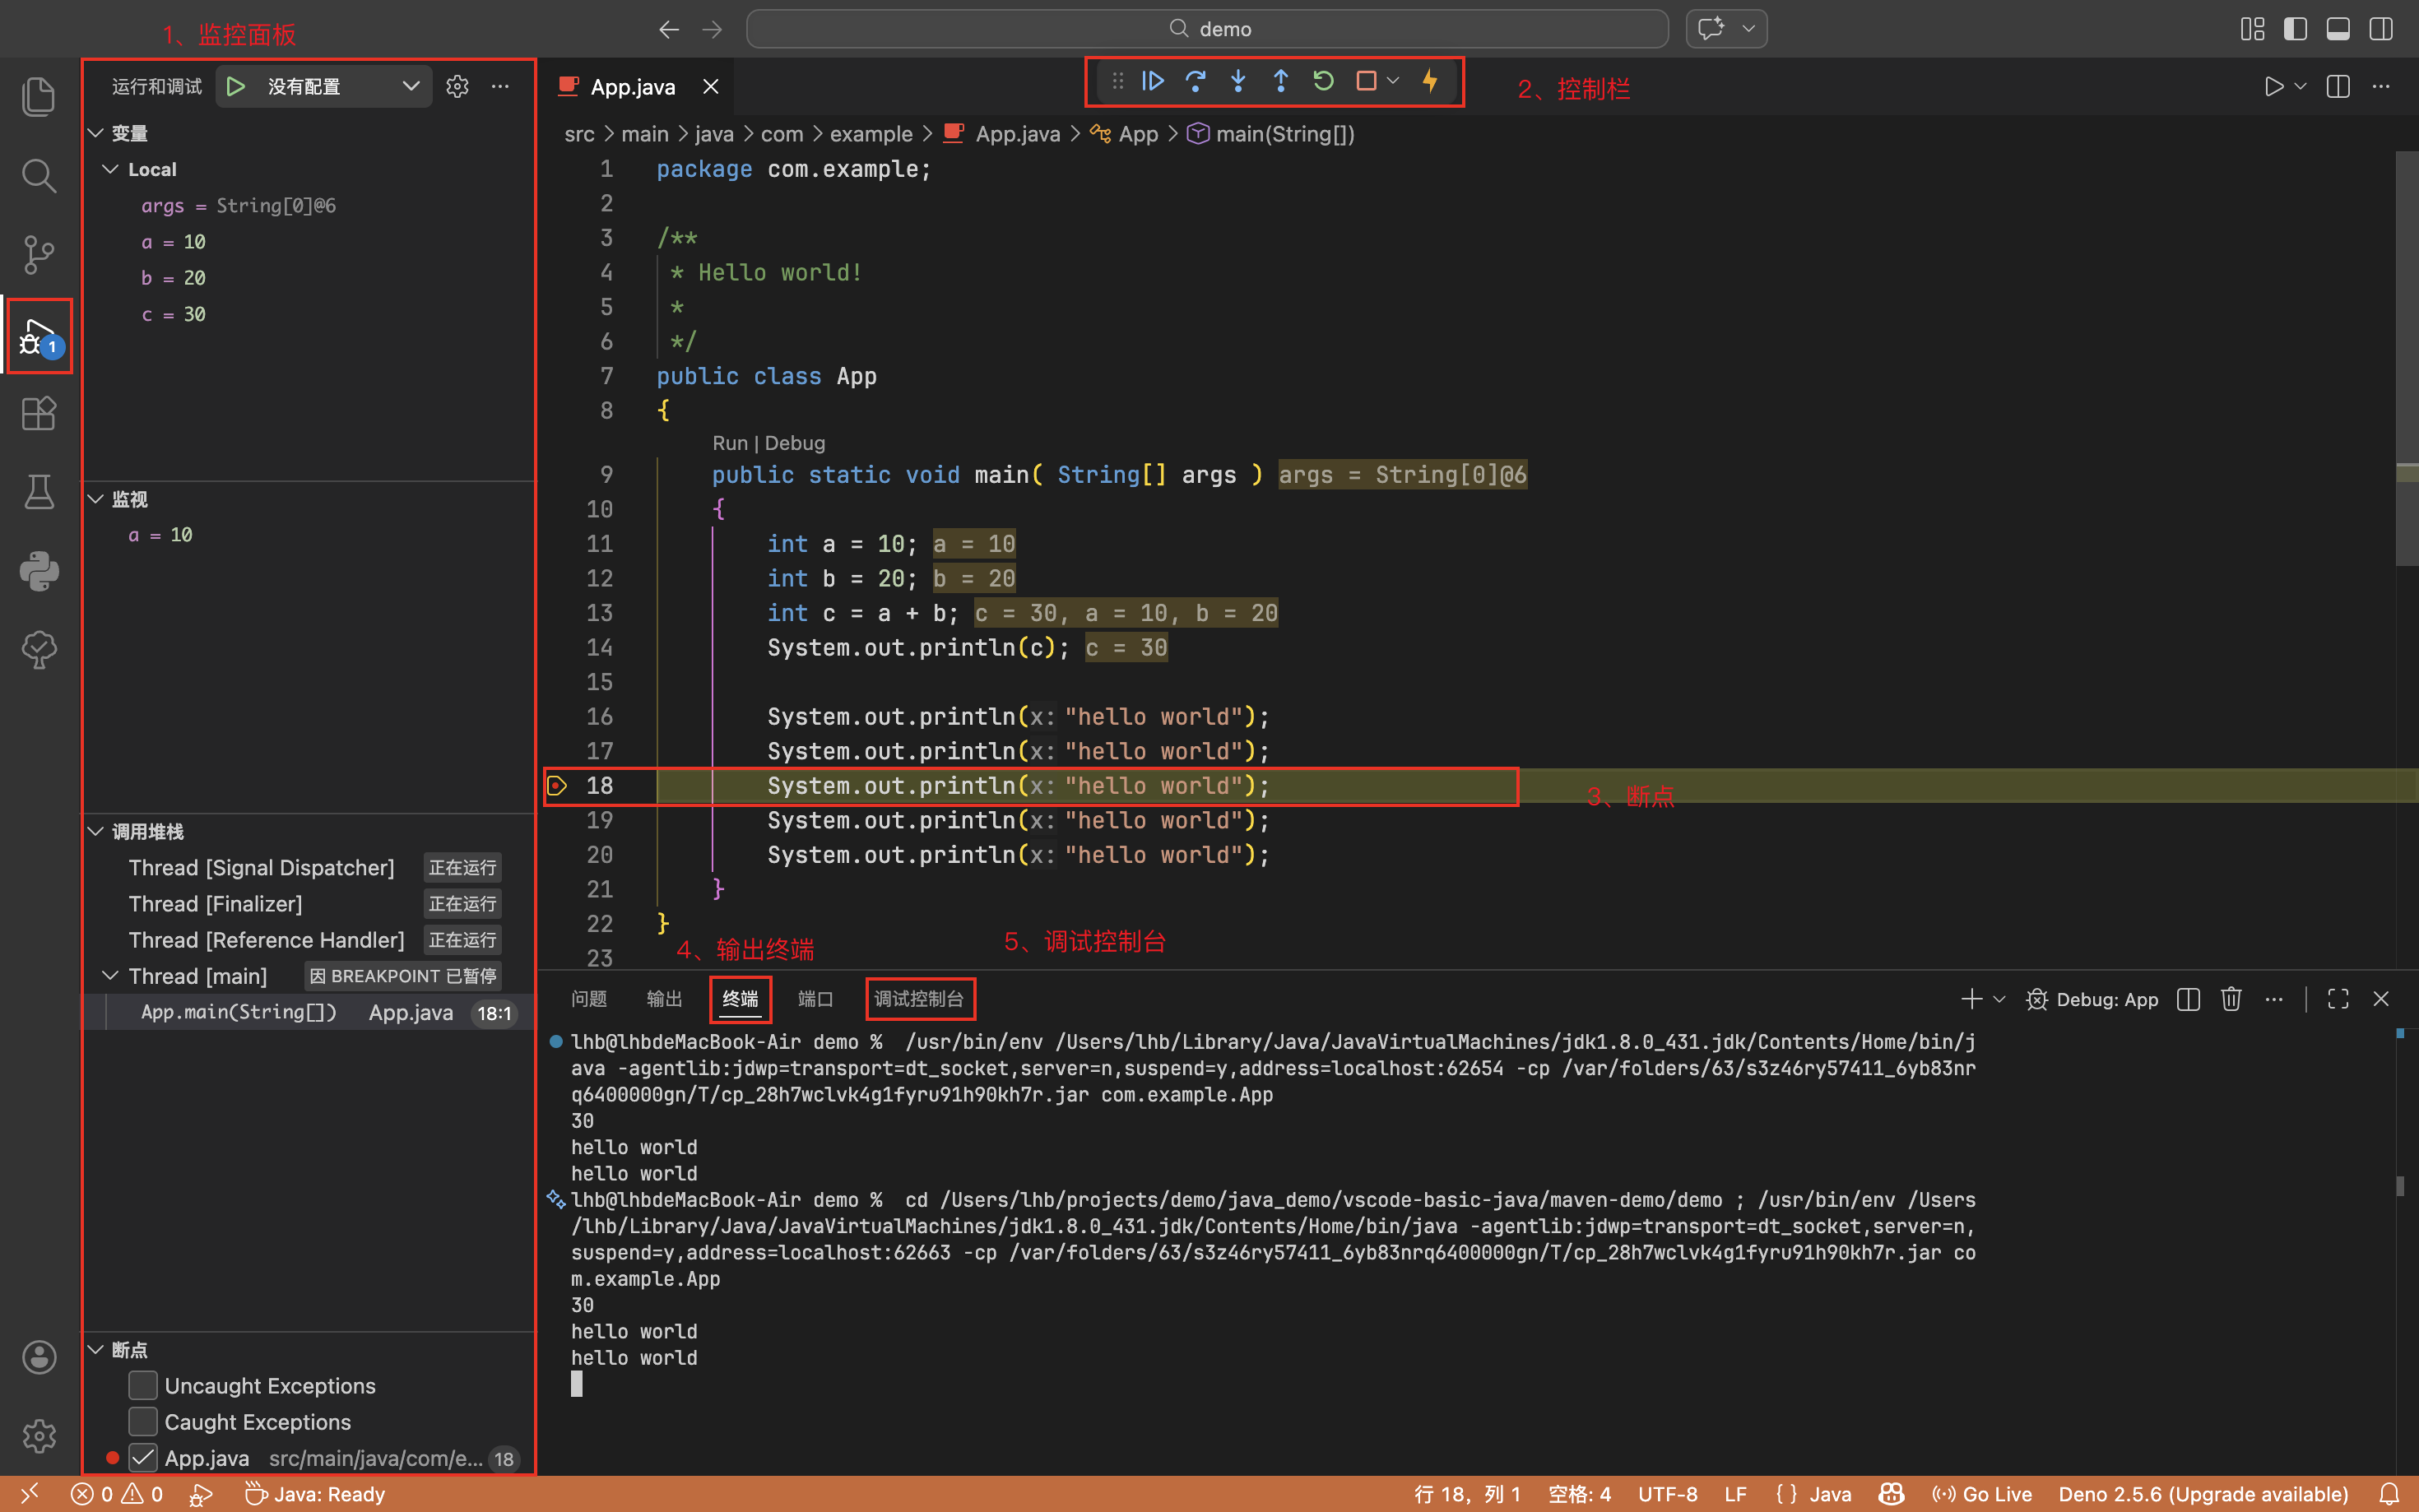This screenshot has height=1512, width=2419.
Task: Open the Python sidebar view
Action: [x=39, y=571]
